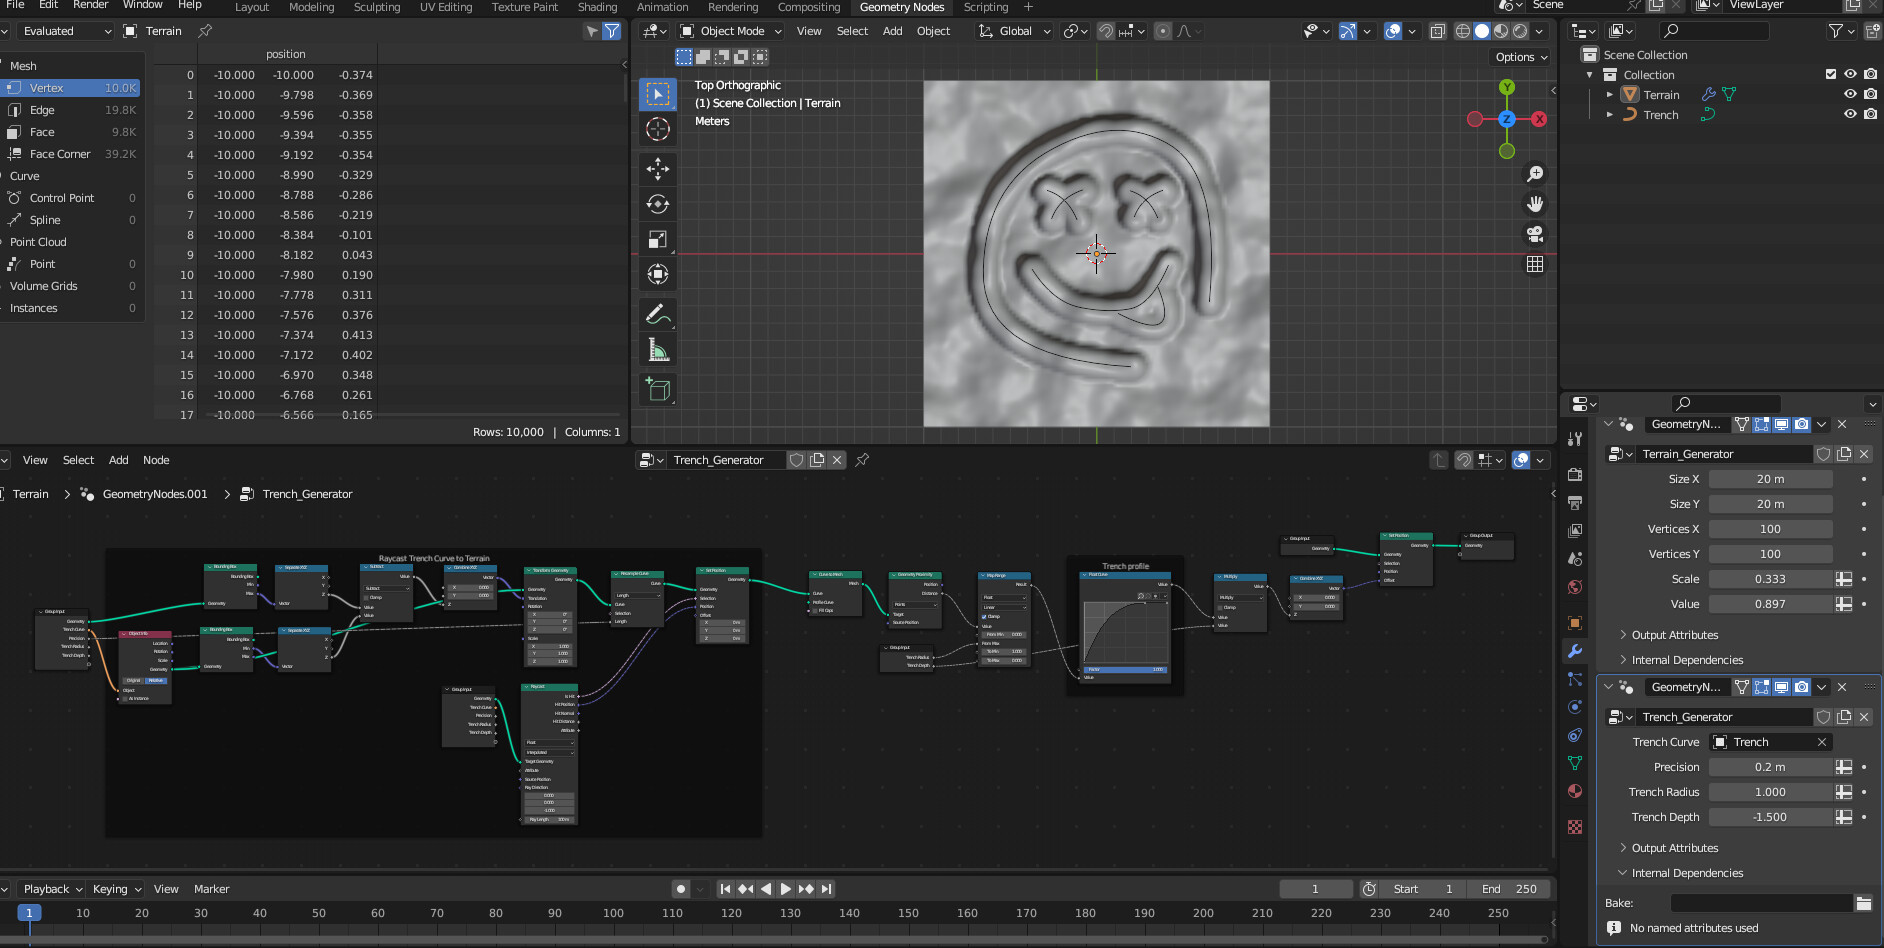
Task: Choose the Rotate tool in viewport
Action: click(x=657, y=204)
